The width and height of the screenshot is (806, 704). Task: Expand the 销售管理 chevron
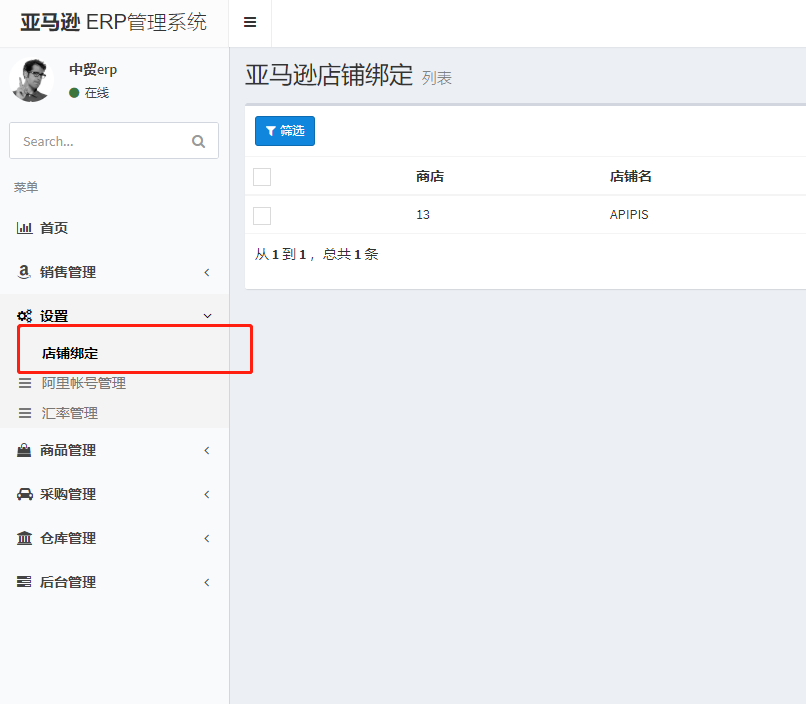[207, 272]
